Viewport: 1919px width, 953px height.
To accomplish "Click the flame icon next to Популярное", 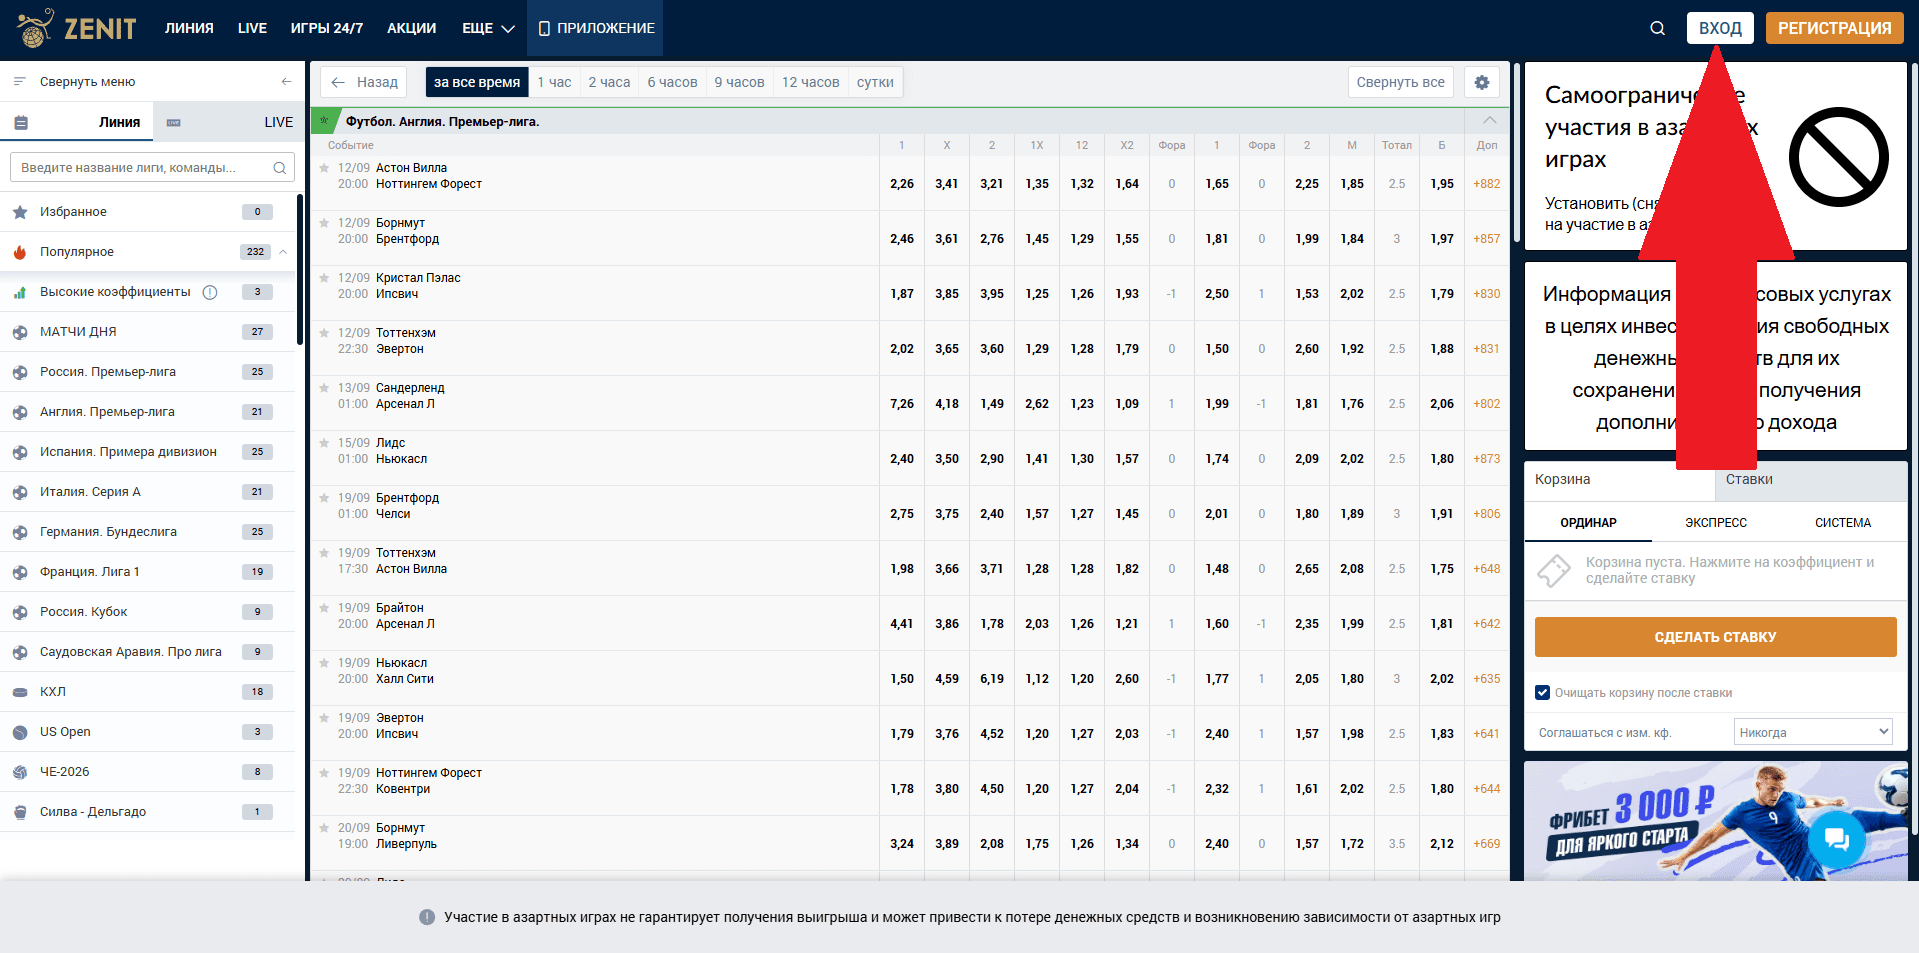I will coord(20,252).
